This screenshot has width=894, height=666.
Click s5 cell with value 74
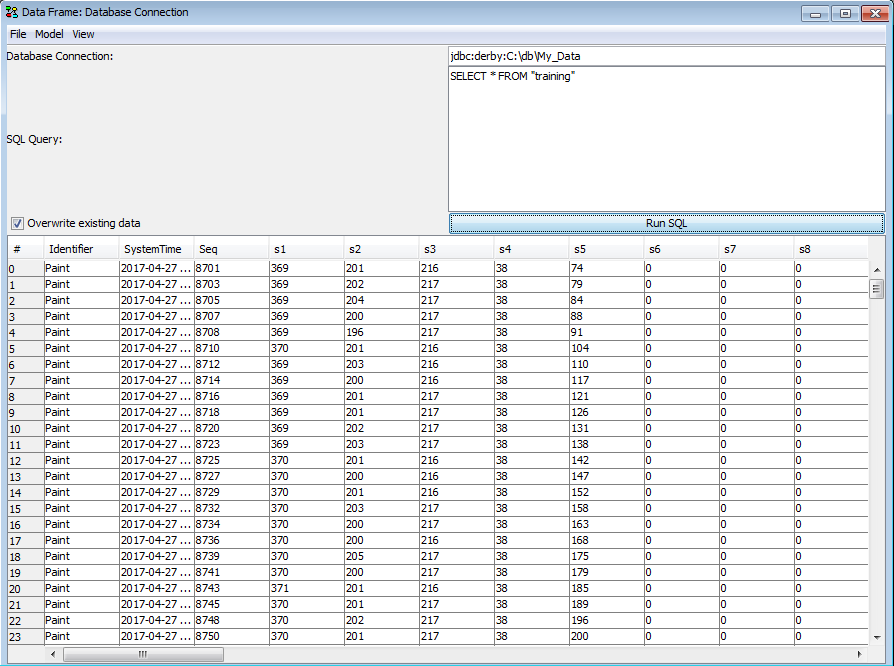tap(607, 268)
